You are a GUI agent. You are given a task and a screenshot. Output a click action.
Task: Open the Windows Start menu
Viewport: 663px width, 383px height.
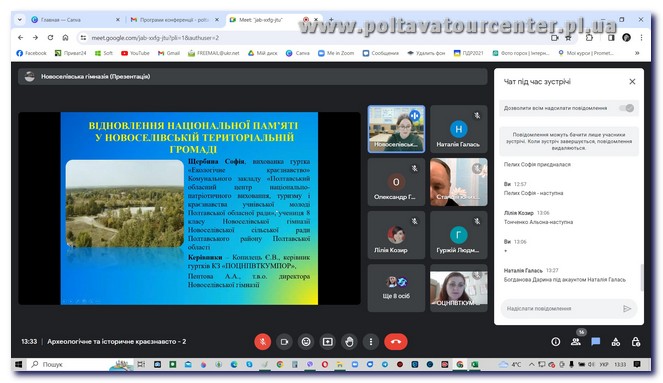coord(19,364)
